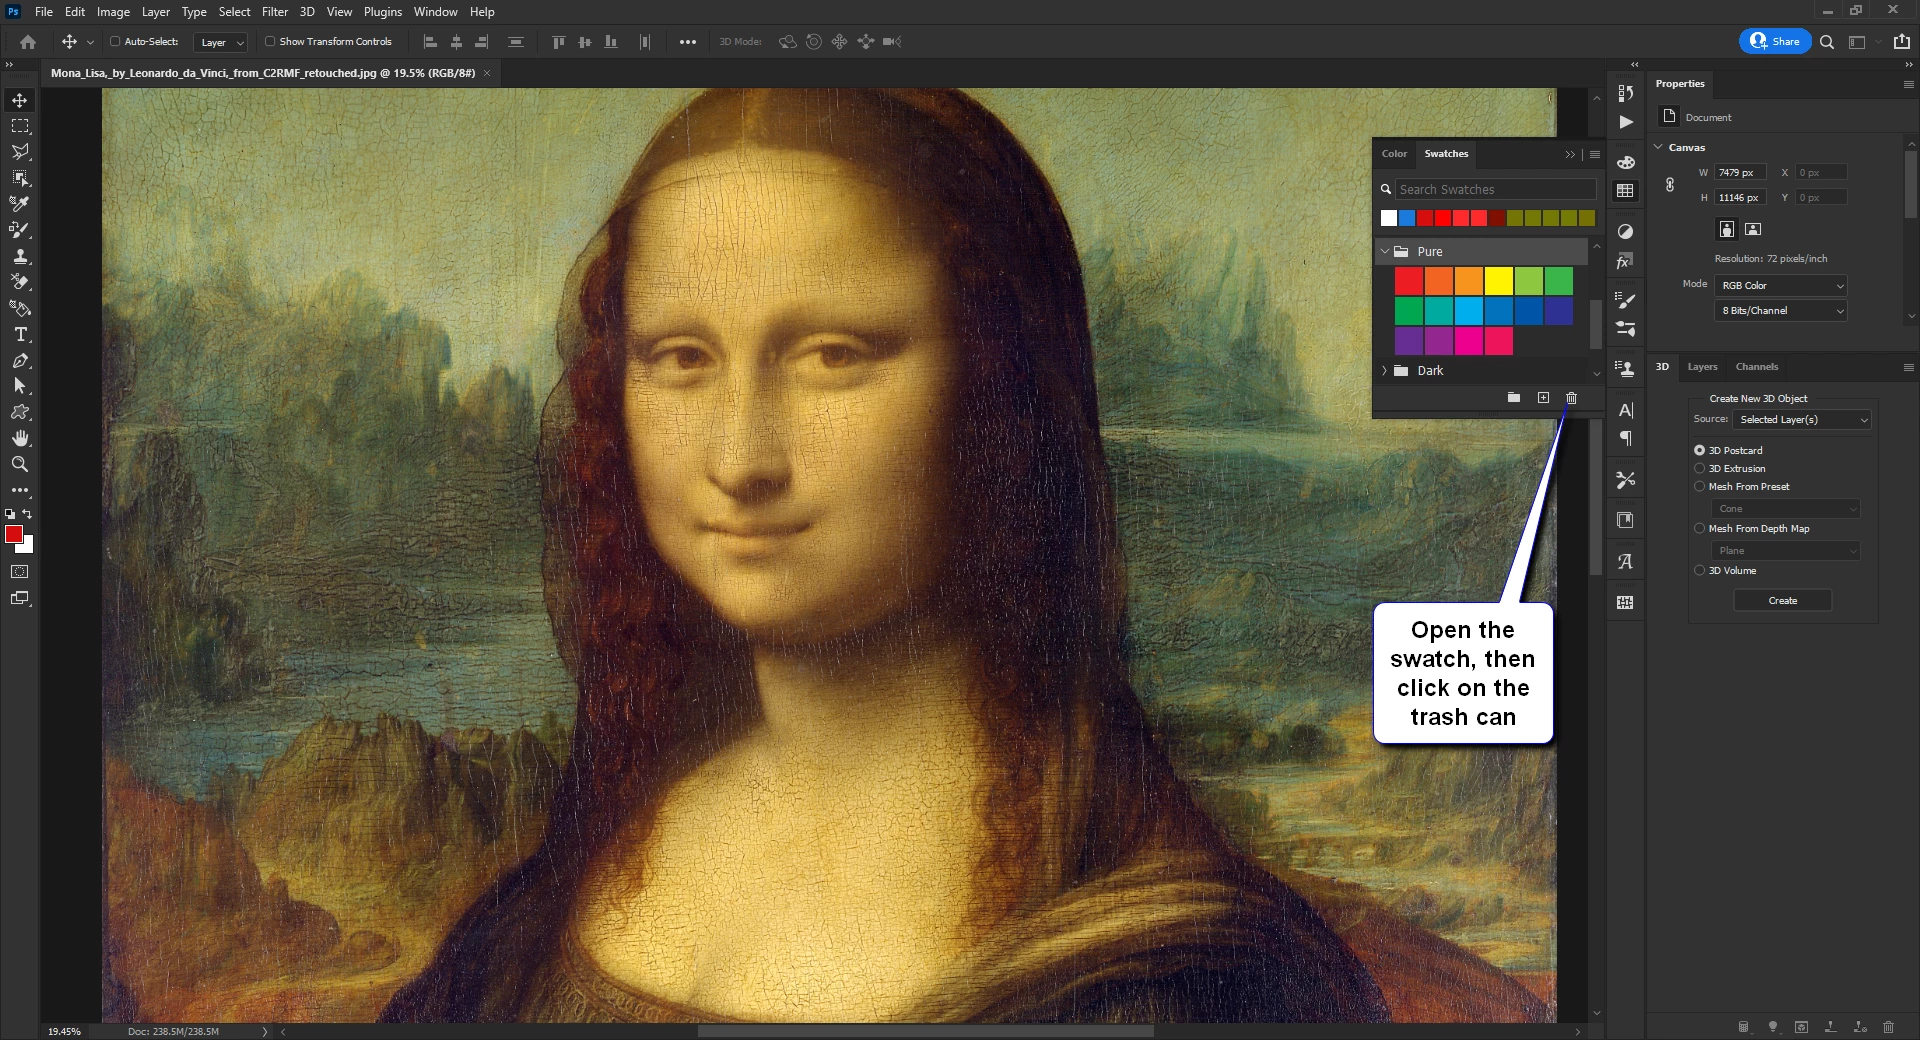
Task: Open the Filter menu
Action: point(275,12)
